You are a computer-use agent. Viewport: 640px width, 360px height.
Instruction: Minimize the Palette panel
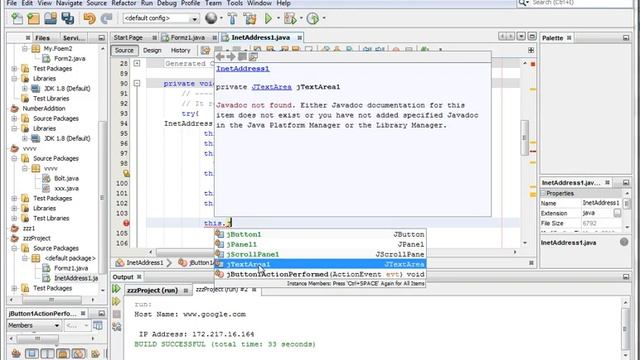[x=626, y=38]
